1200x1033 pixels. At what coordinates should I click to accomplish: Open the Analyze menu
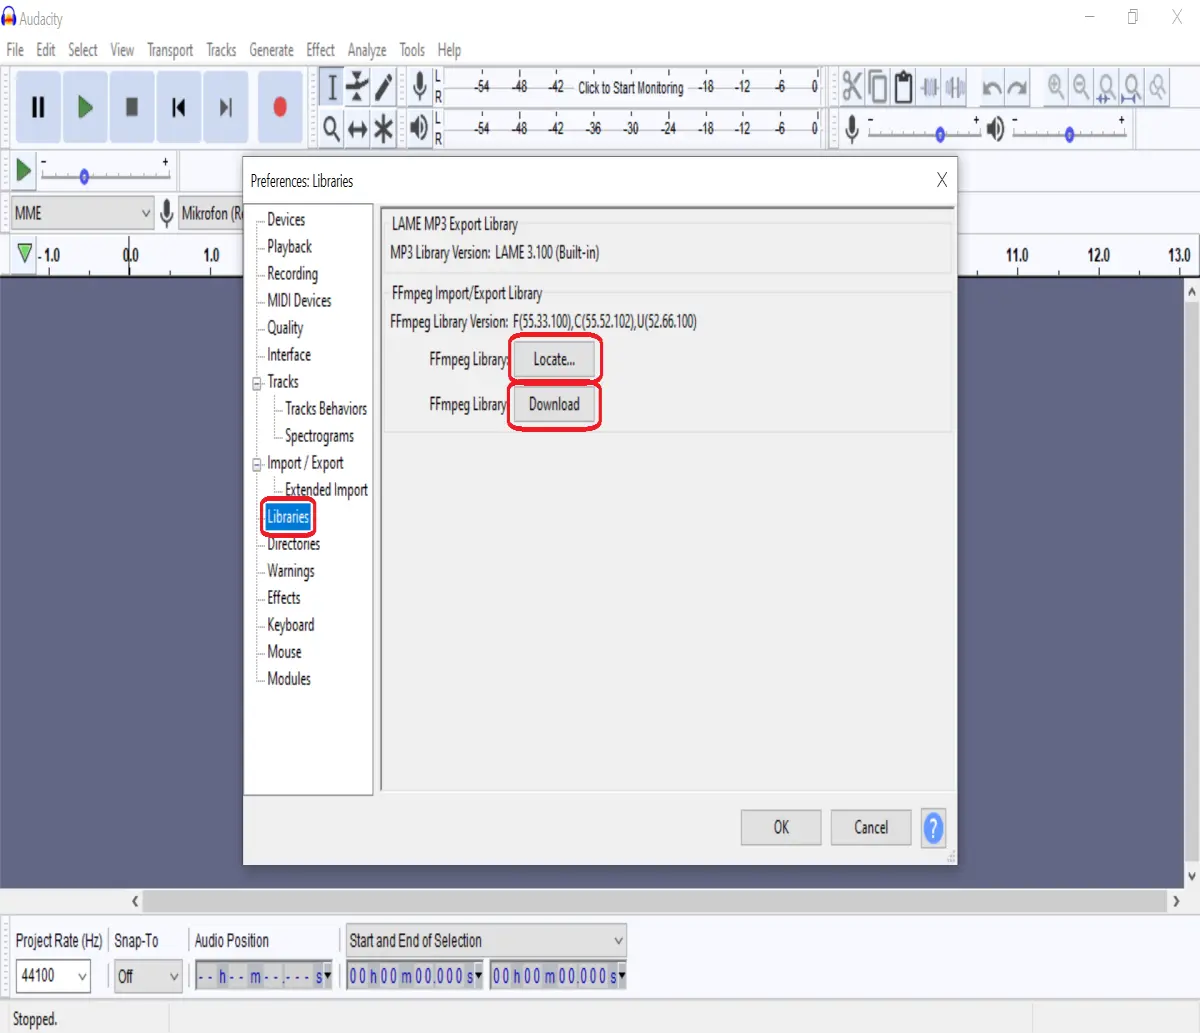367,50
